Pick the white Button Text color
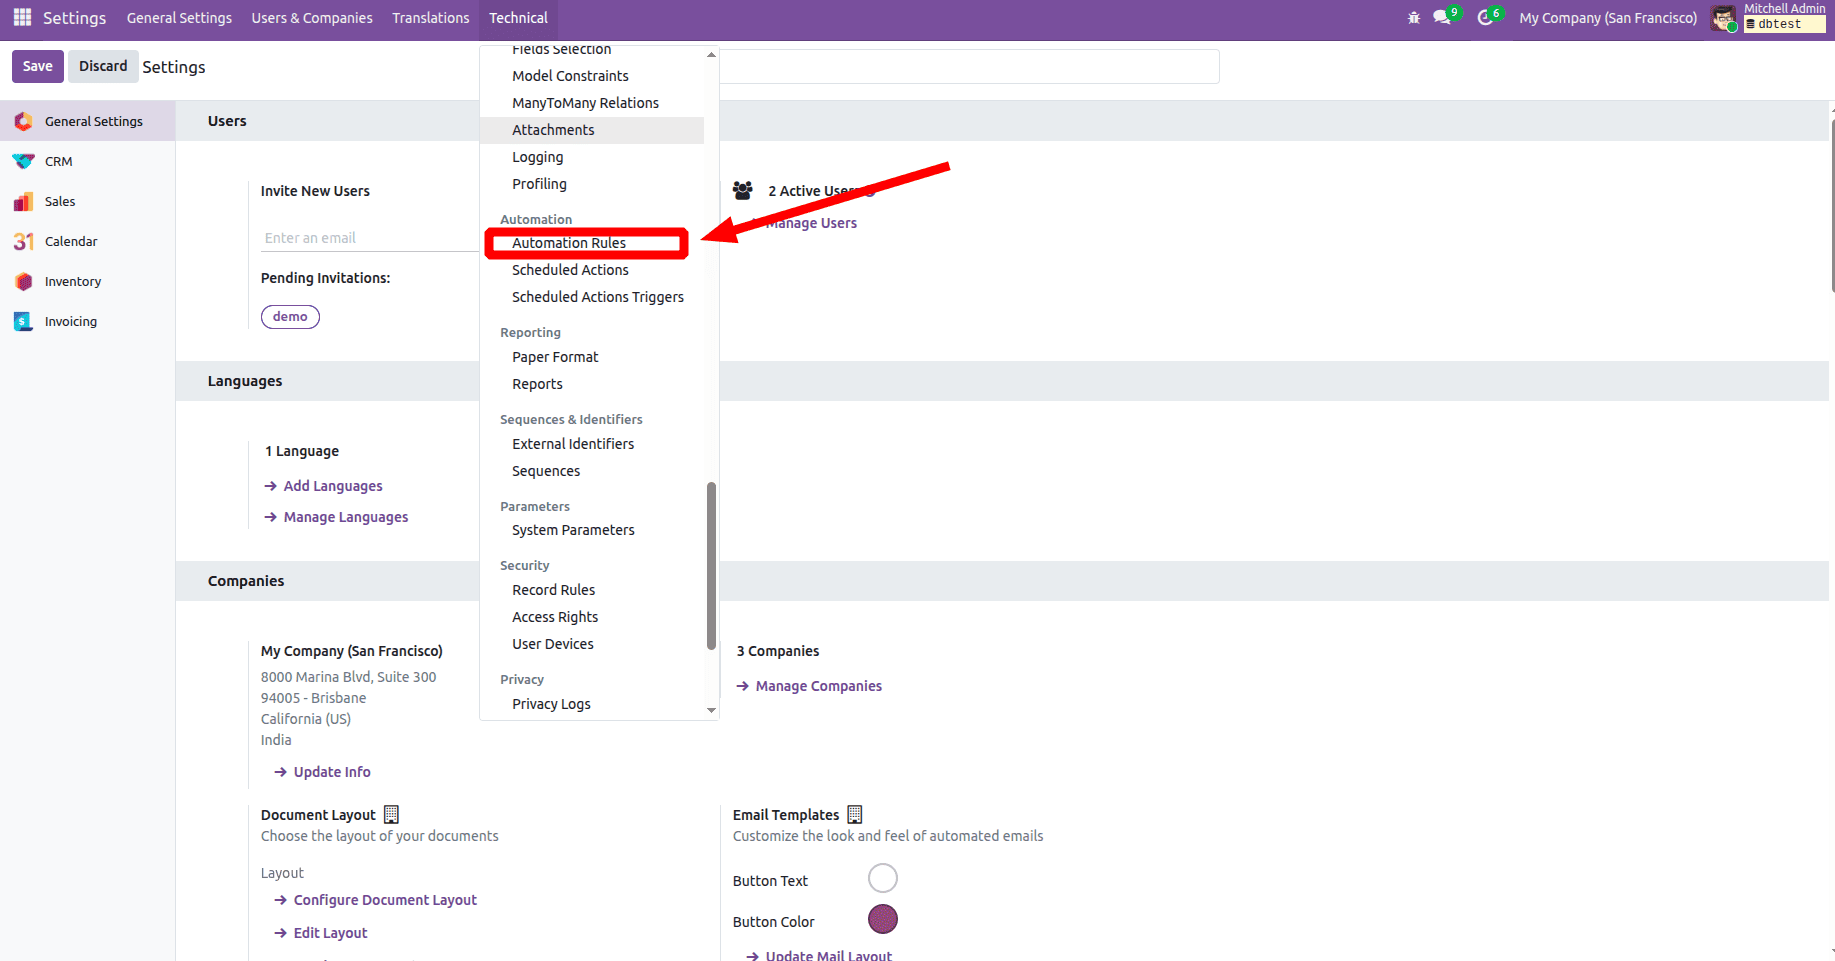Image resolution: width=1835 pixels, height=961 pixels. (x=883, y=878)
